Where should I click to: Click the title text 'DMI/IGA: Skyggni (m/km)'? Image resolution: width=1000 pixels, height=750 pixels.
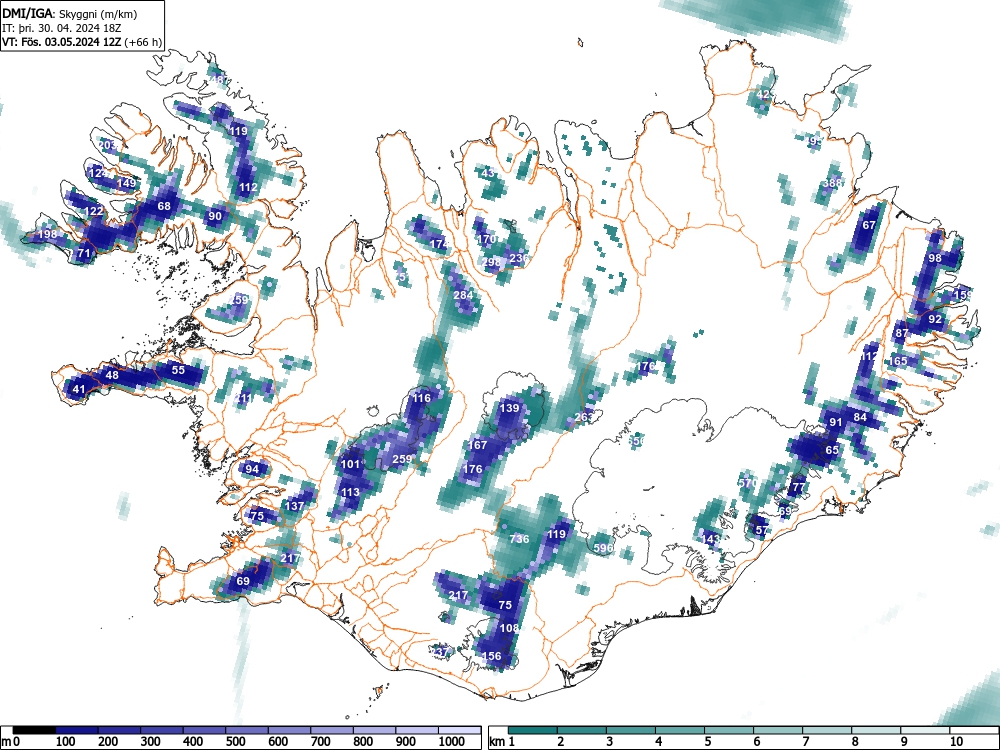pos(70,13)
